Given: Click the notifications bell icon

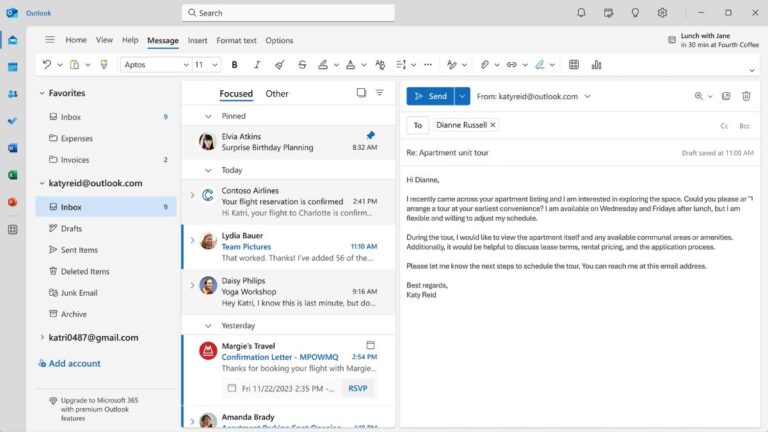Looking at the screenshot, I should [581, 13].
